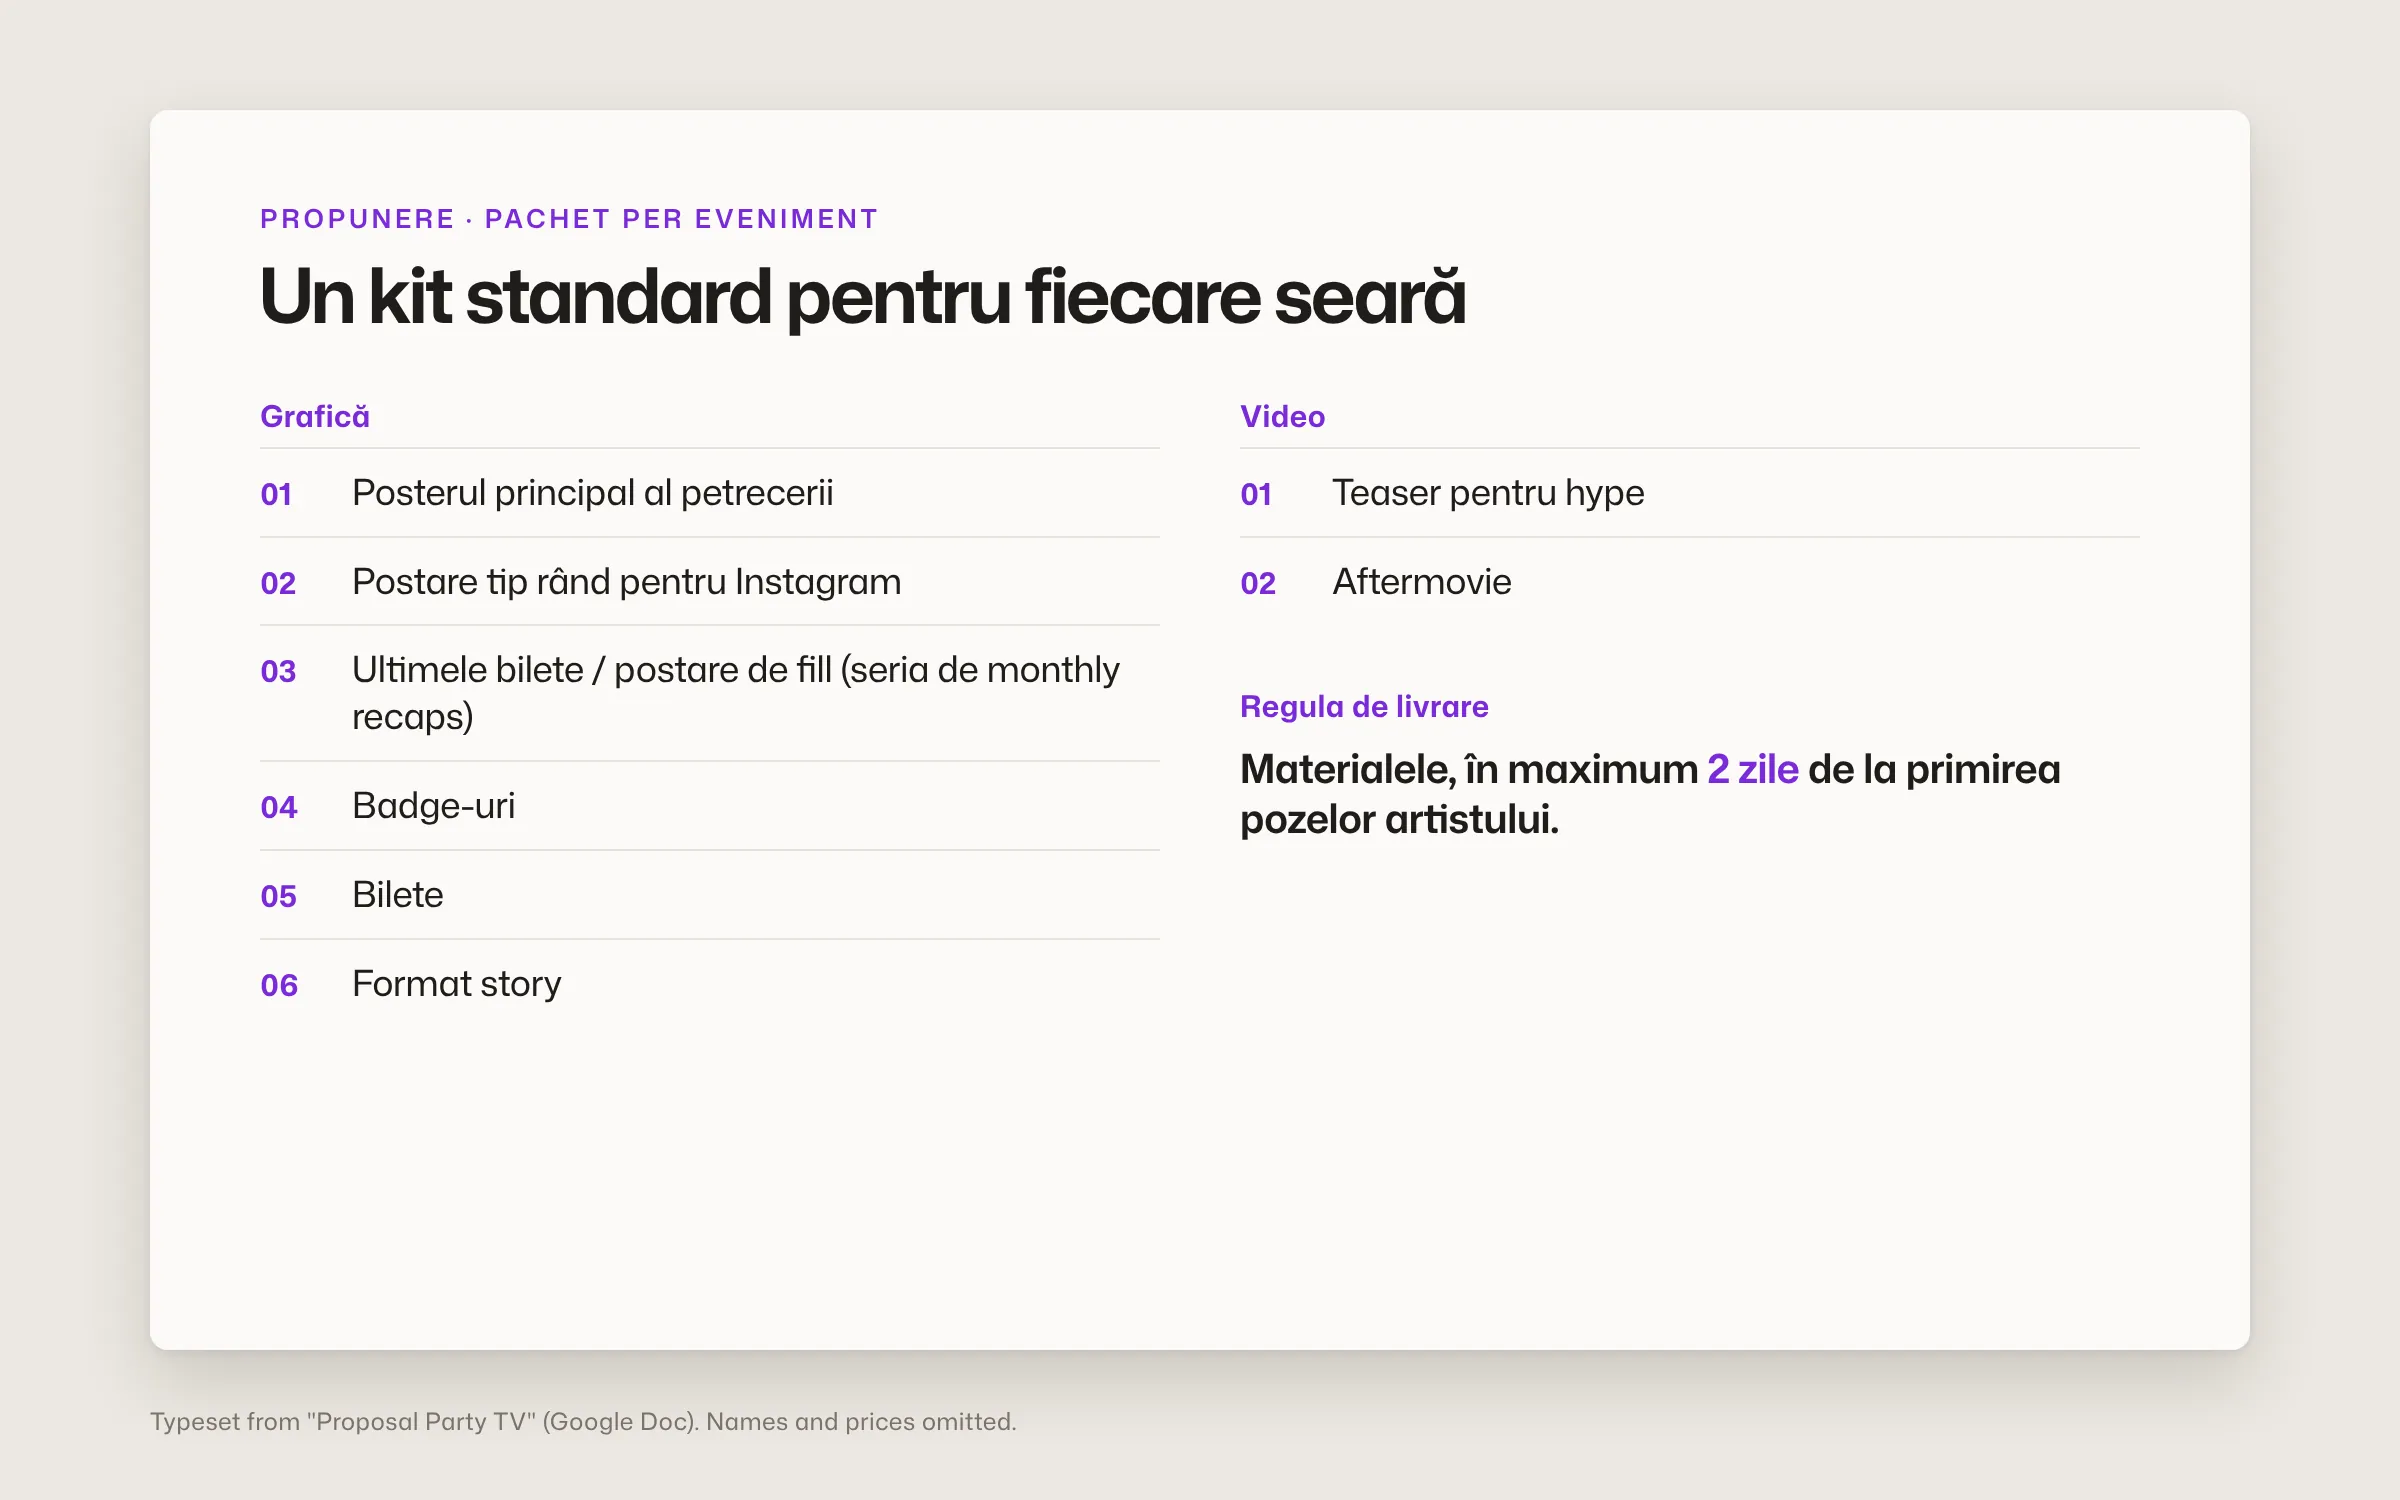Click the 'Regula de livrare' subheading

pyautogui.click(x=1364, y=707)
